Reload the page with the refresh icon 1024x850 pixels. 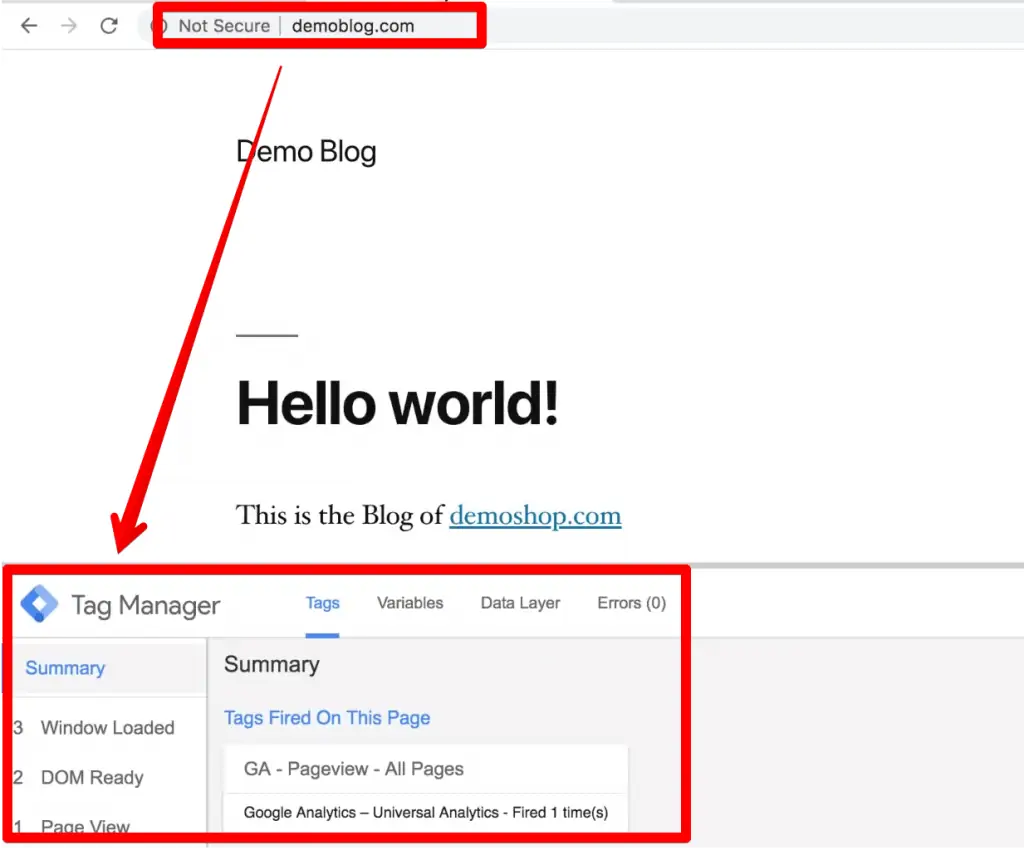click(108, 25)
